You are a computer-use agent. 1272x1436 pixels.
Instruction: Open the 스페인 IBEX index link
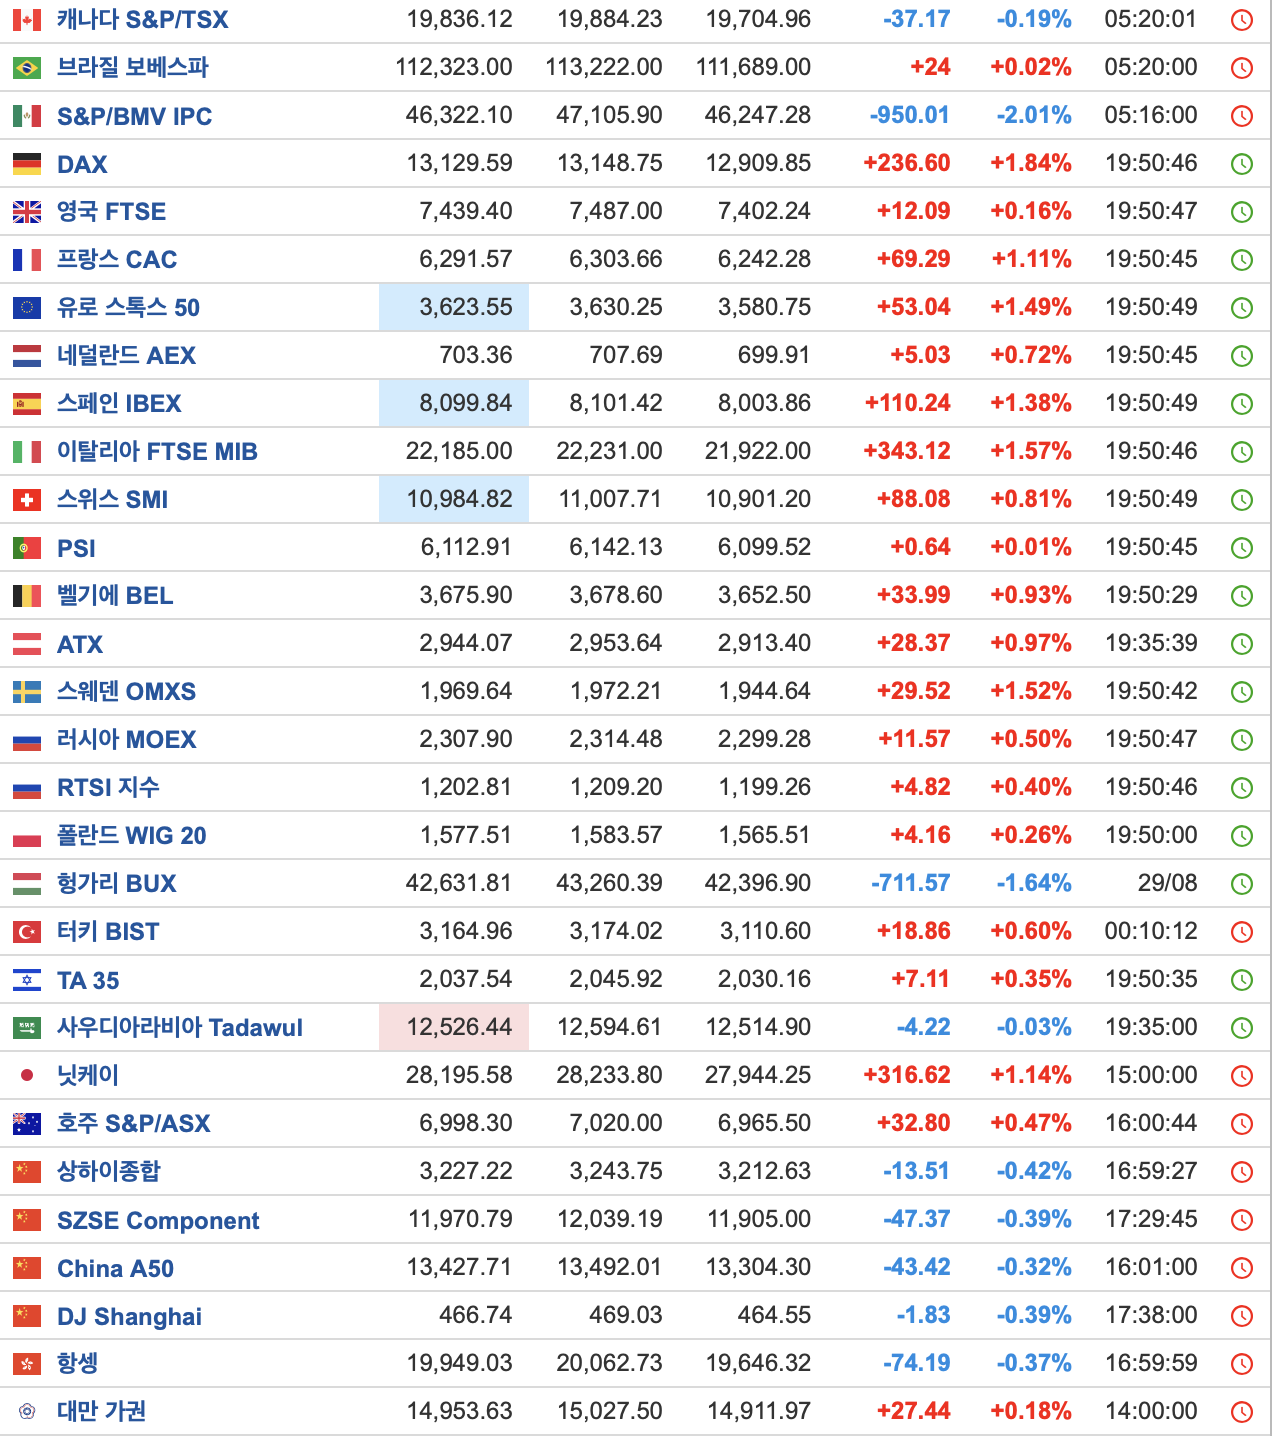(x=119, y=403)
